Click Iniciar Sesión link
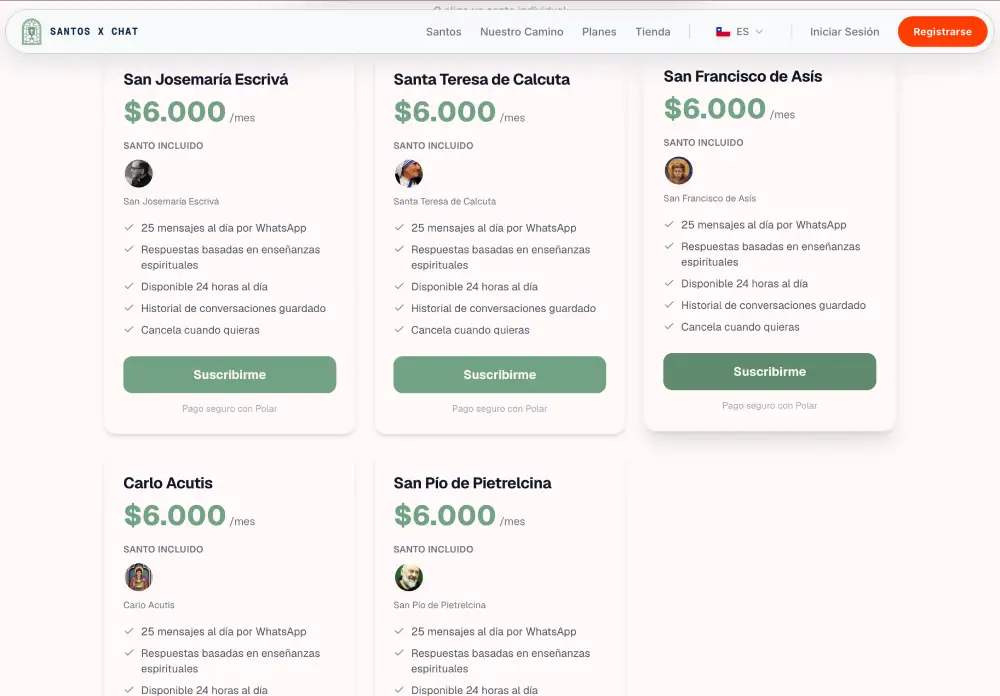This screenshot has height=696, width=1000. tap(844, 32)
